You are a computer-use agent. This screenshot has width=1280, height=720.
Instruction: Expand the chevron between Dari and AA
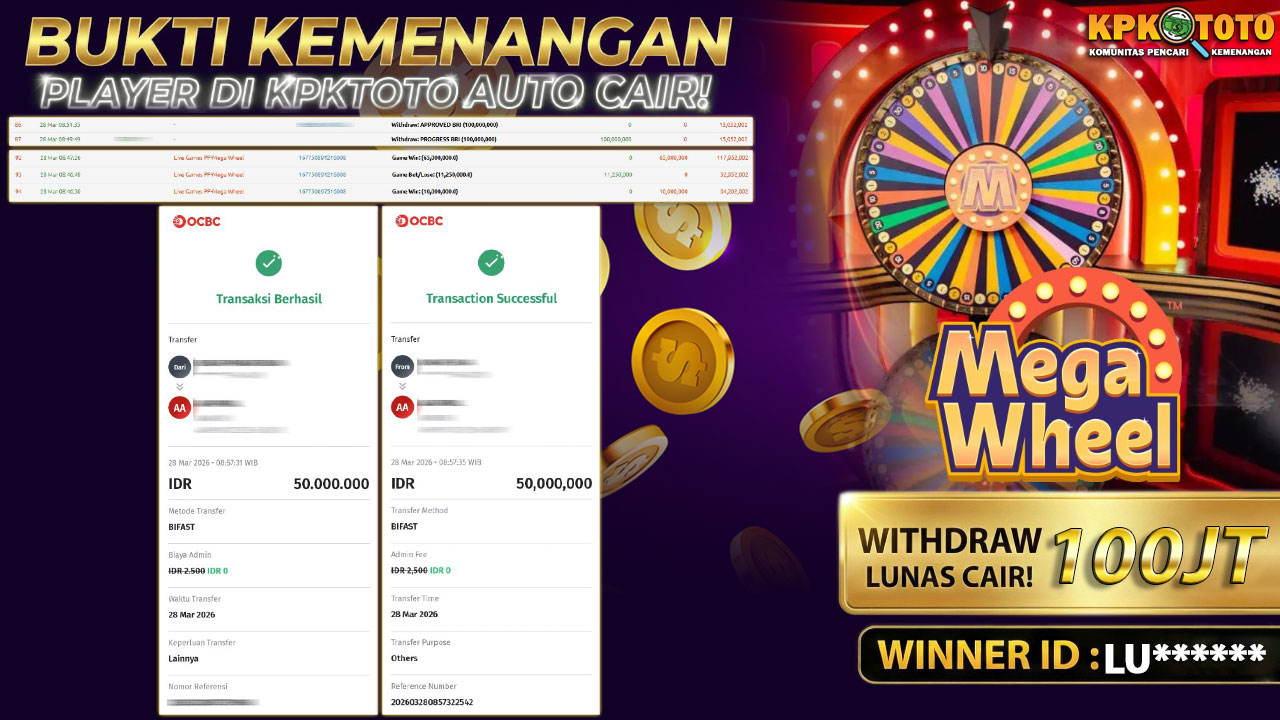(x=180, y=387)
